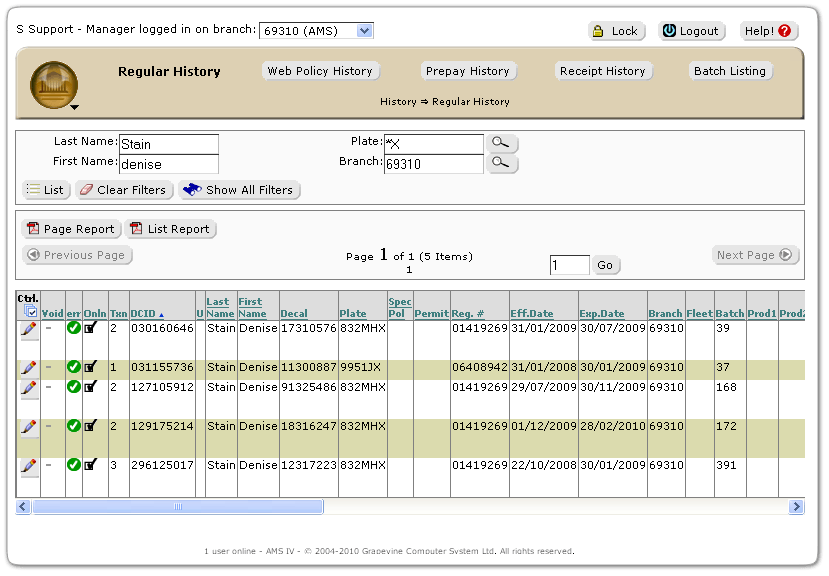Expand Show All Filters
This screenshot has width=829, height=576.
(240, 190)
